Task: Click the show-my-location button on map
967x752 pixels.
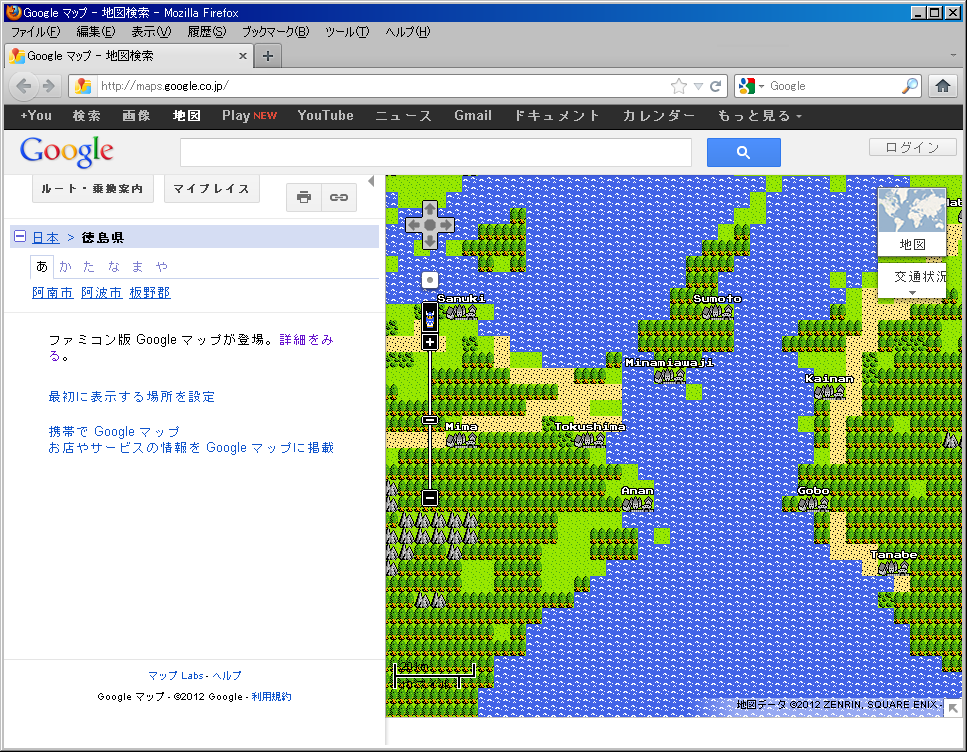Action: 430,281
